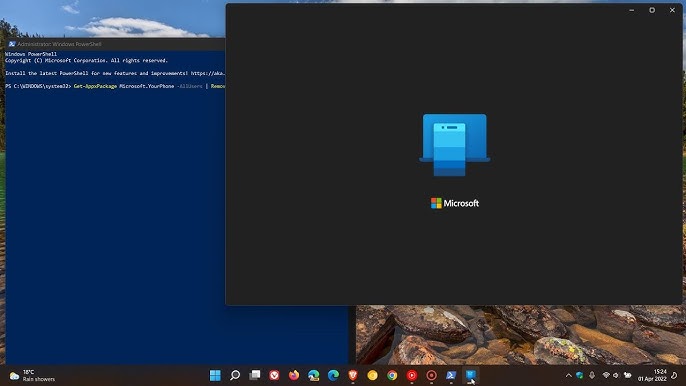Switch to PowerShell via its taskbar icon
The height and width of the screenshot is (386, 686).
tap(451, 375)
